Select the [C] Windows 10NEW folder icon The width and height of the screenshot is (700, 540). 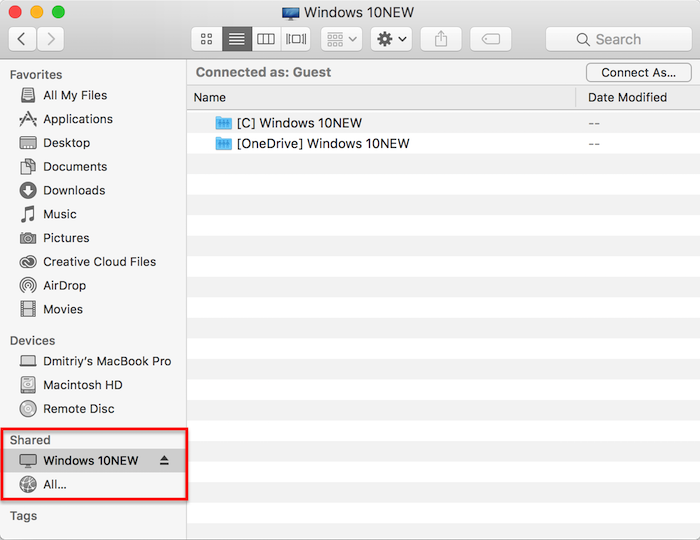[x=224, y=123]
